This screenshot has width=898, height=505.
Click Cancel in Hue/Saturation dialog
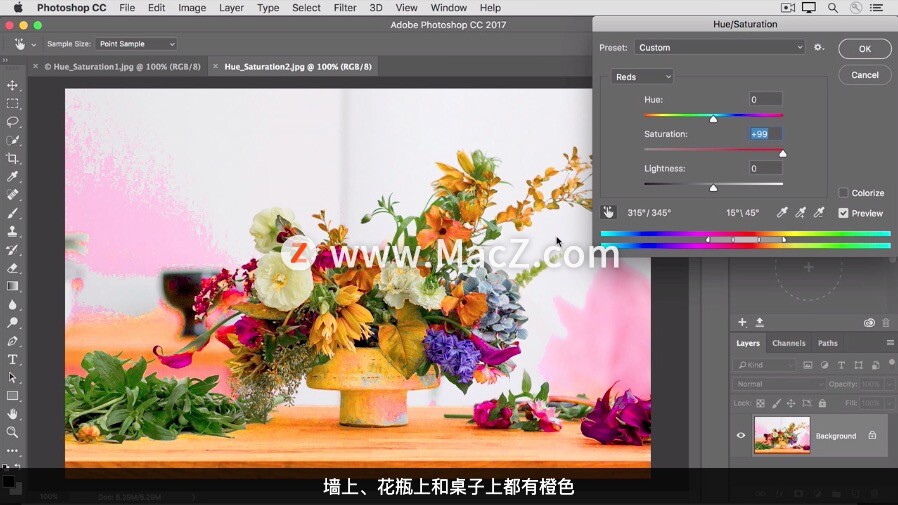(865, 75)
